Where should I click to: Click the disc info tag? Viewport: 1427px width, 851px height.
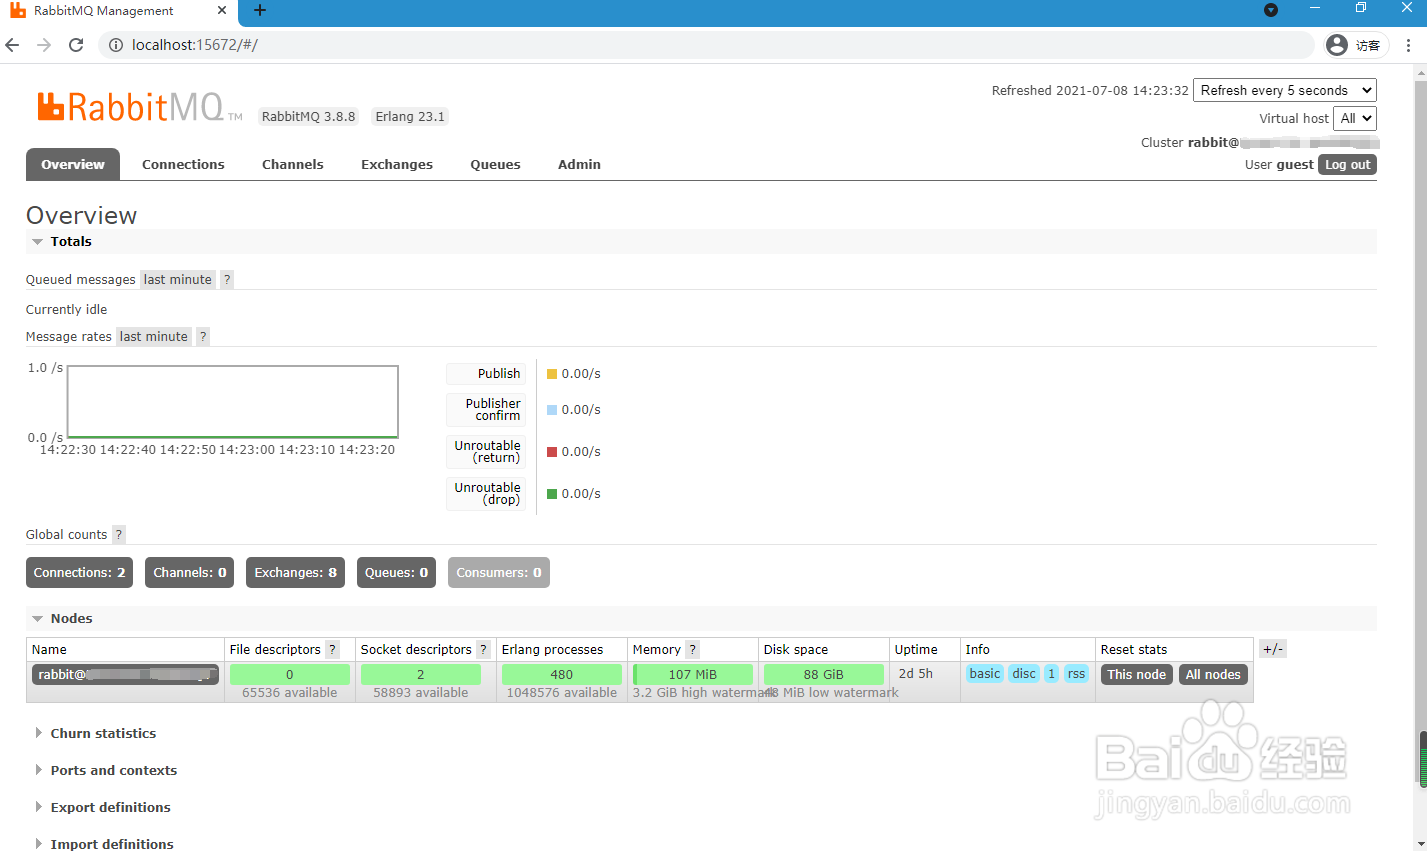(1024, 674)
